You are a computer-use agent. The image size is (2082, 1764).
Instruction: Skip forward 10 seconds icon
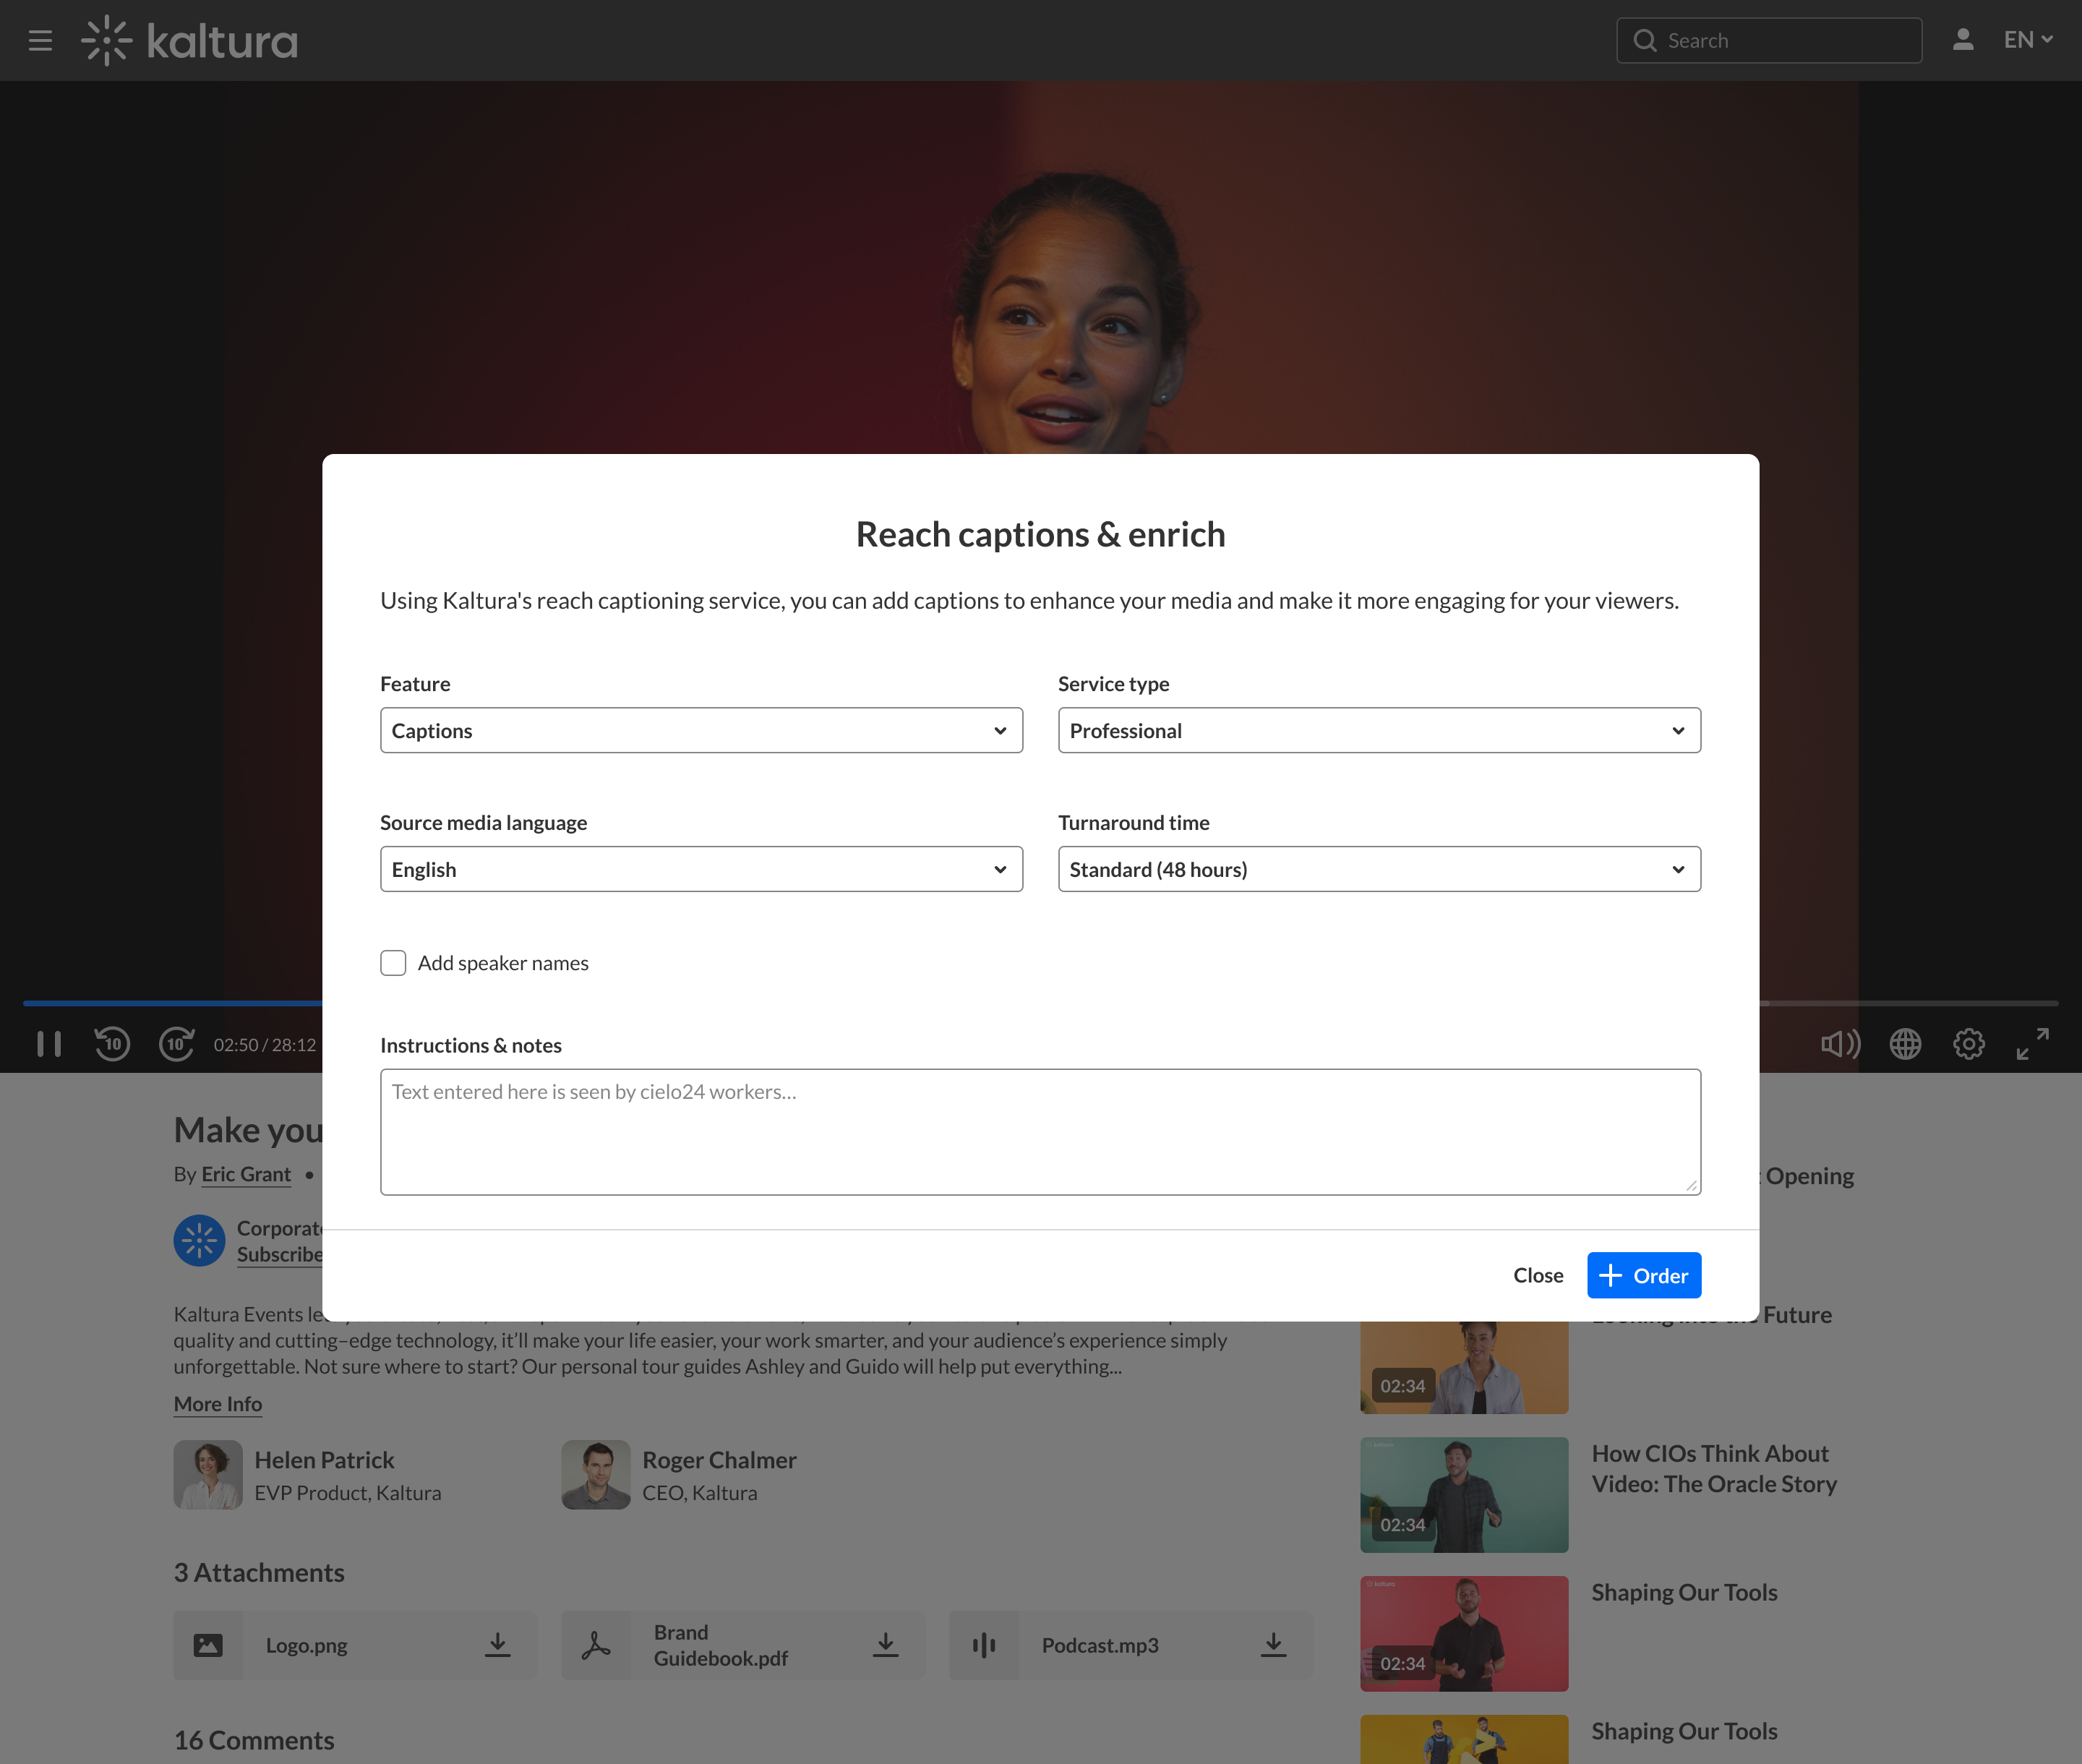click(x=177, y=1044)
